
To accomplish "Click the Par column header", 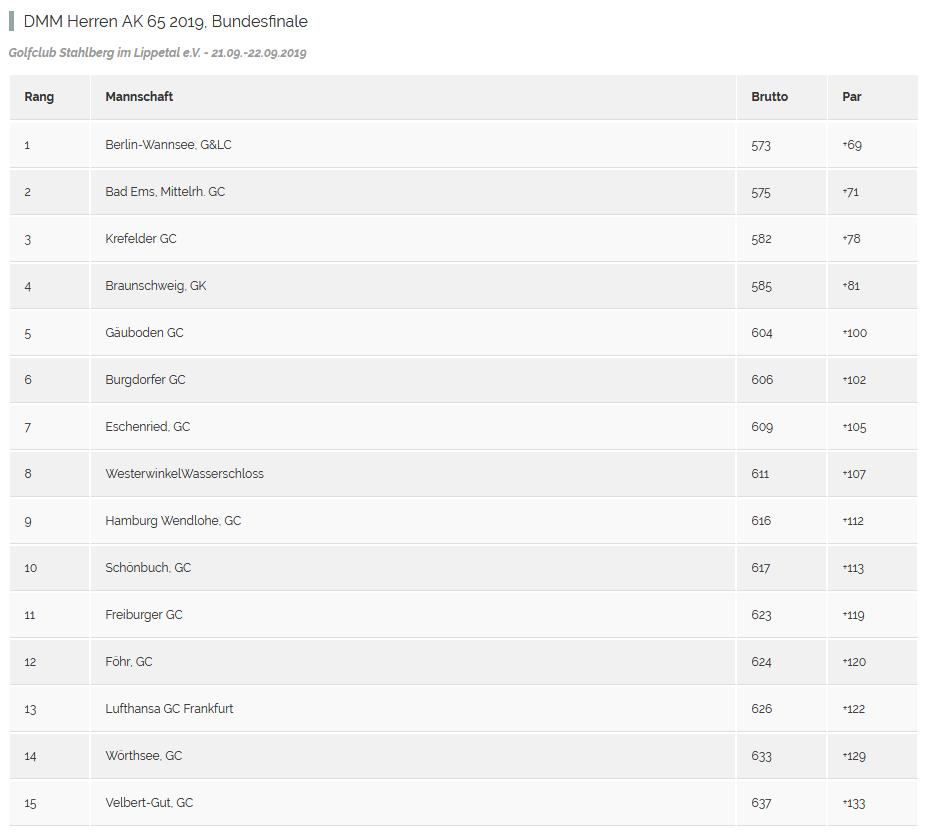I will 852,96.
